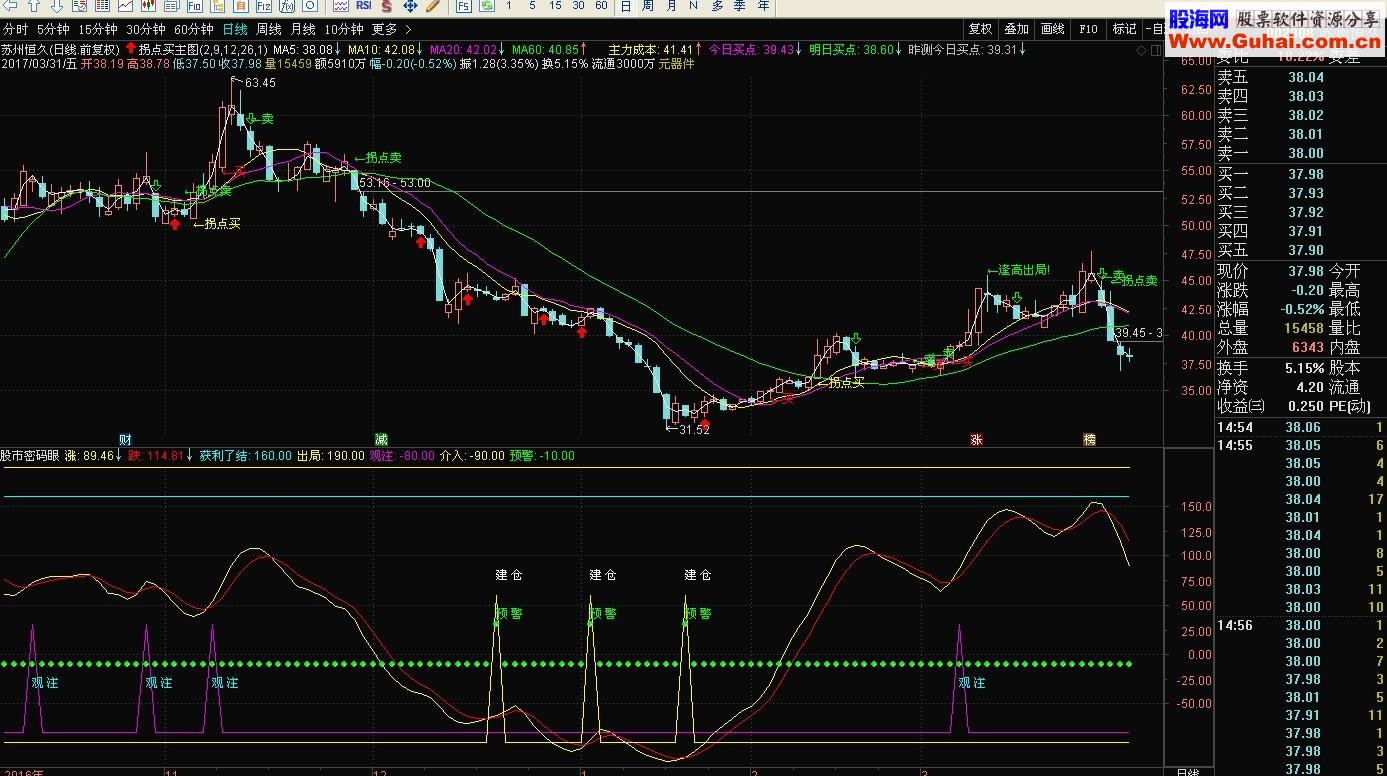This screenshot has width=1387, height=776.
Task: Switch to the 30分钟 tab
Action: (x=146, y=29)
